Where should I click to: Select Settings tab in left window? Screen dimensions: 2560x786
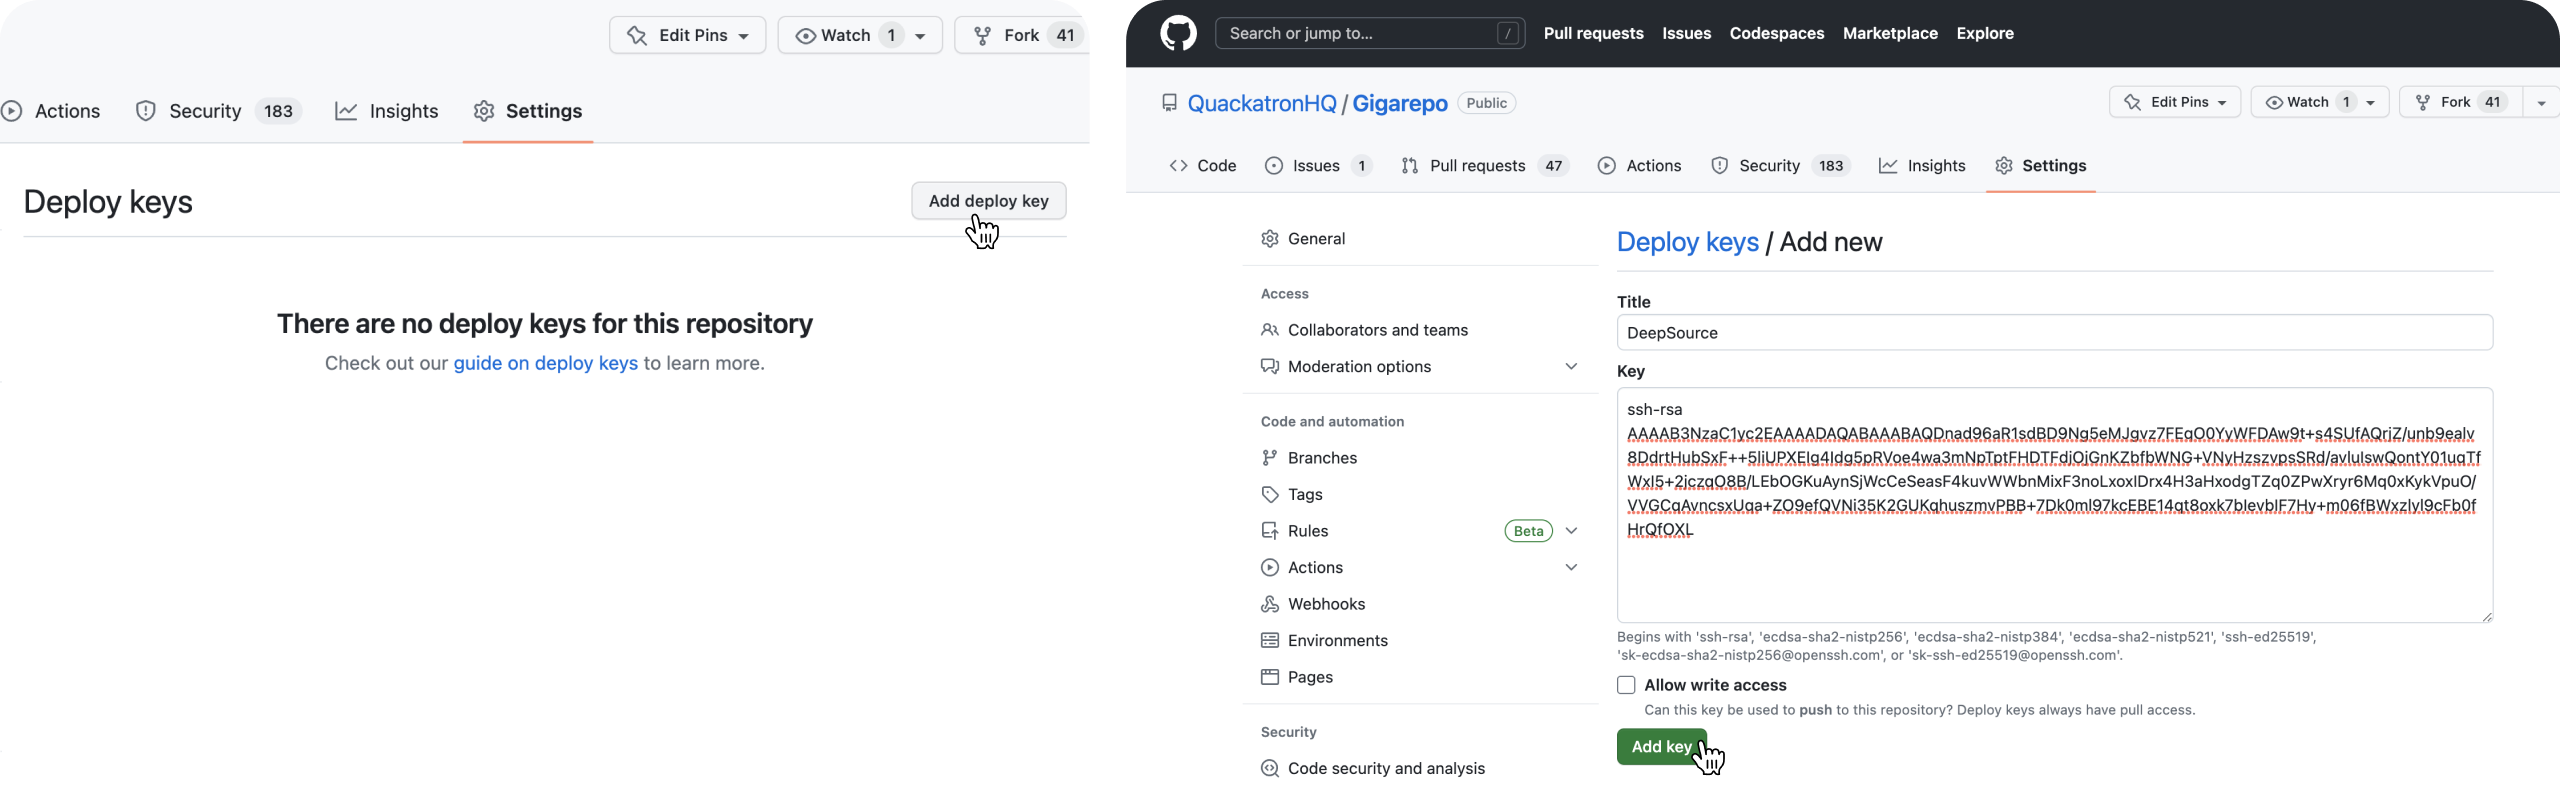528,111
